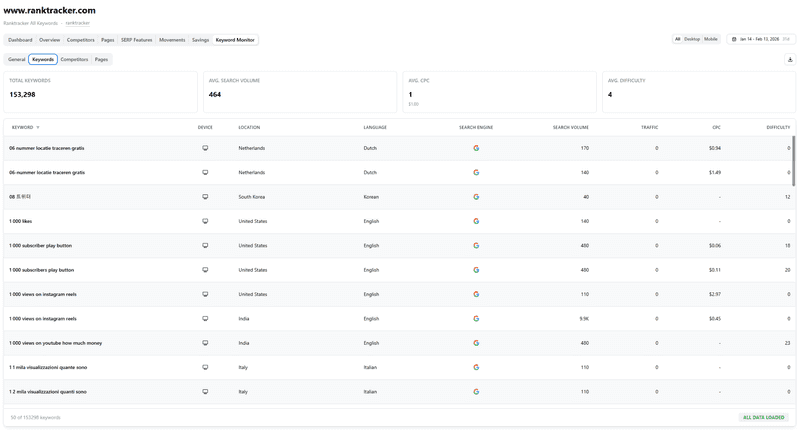Click the ALL DATA LOADED badge
The width and height of the screenshot is (800, 430).
(763, 417)
